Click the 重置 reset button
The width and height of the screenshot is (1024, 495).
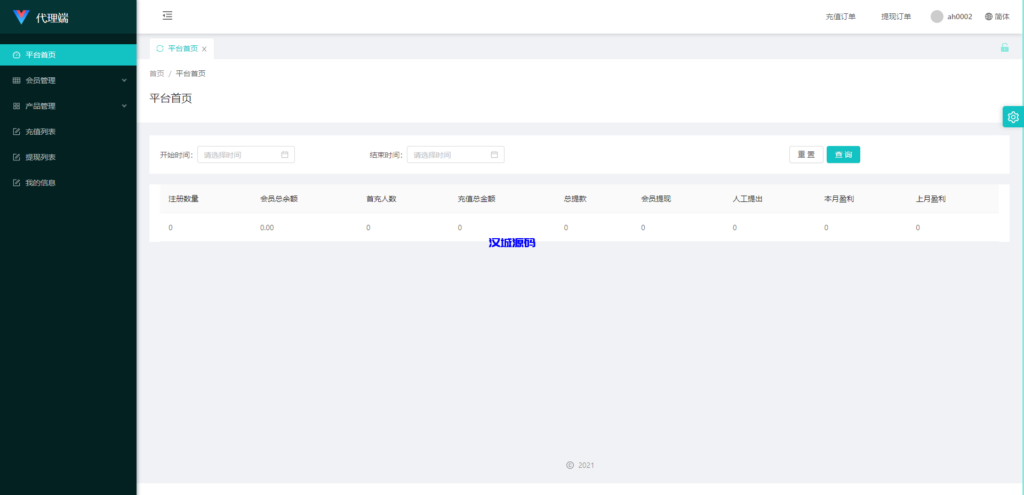click(x=806, y=155)
